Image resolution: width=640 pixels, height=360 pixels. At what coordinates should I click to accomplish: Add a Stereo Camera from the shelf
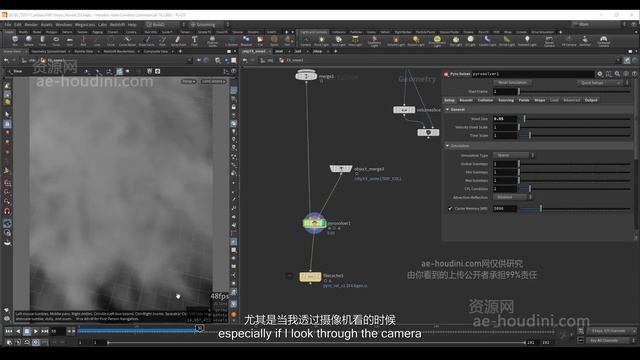click(x=549, y=40)
